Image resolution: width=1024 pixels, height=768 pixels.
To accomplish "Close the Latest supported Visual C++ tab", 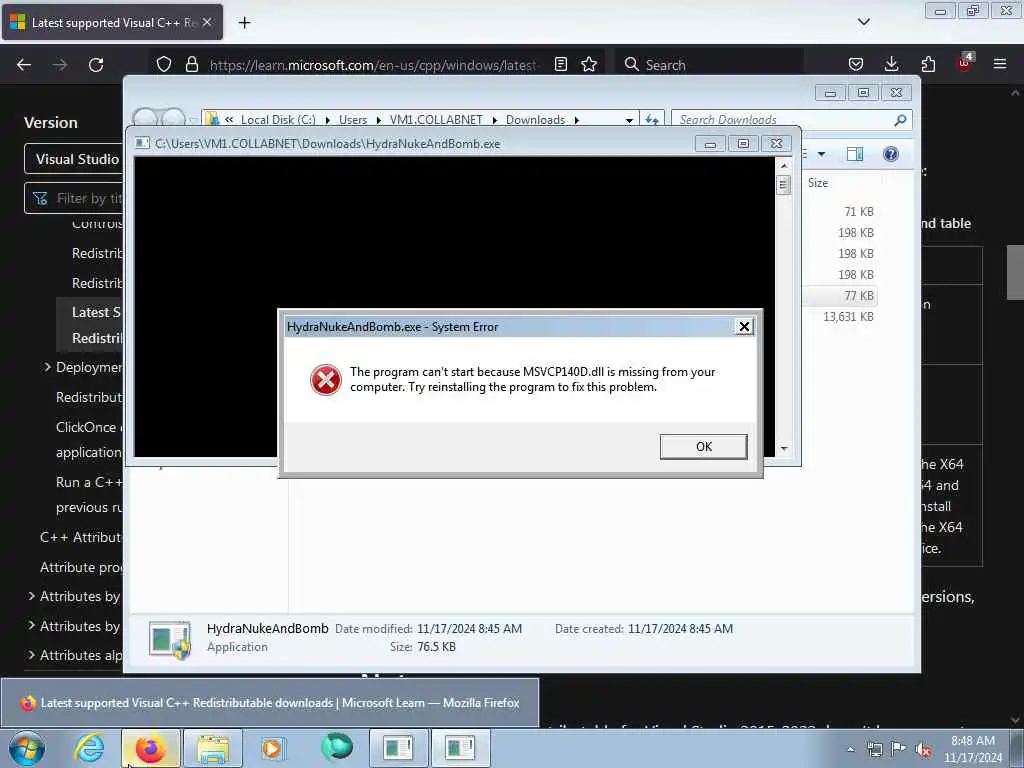I will coord(207,22).
